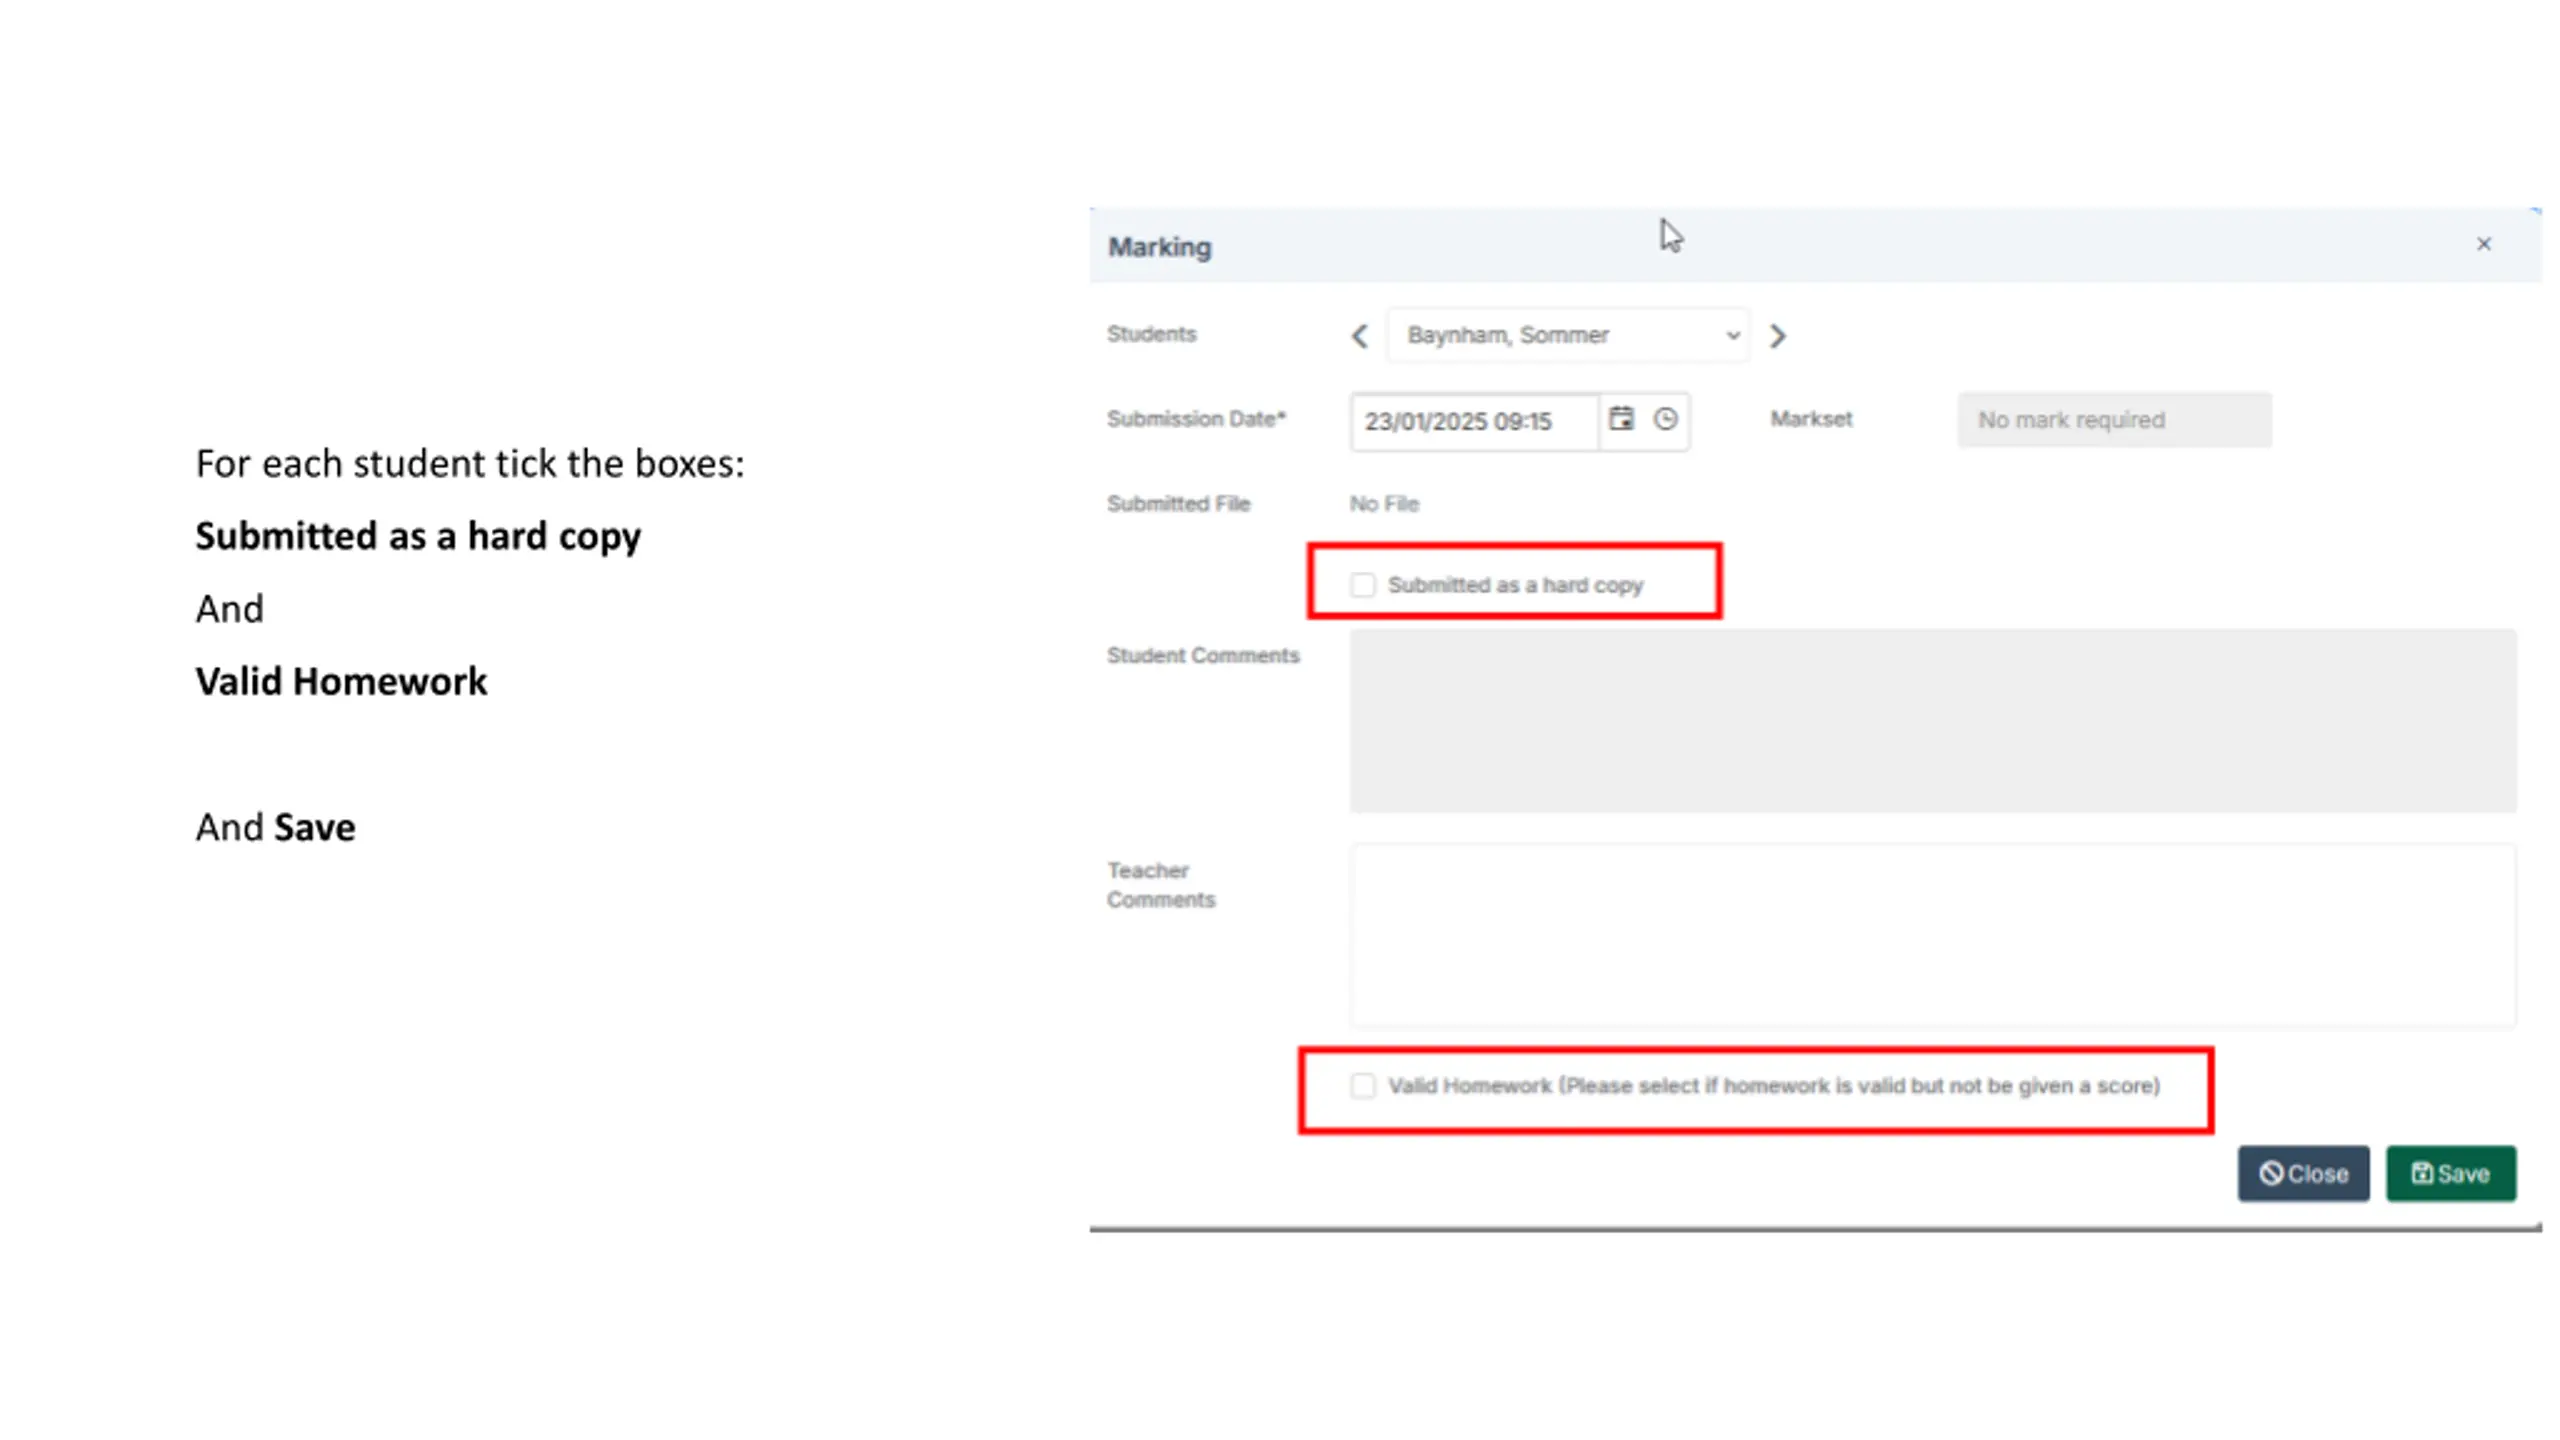Go to previous student with left chevron

[x=1359, y=336]
